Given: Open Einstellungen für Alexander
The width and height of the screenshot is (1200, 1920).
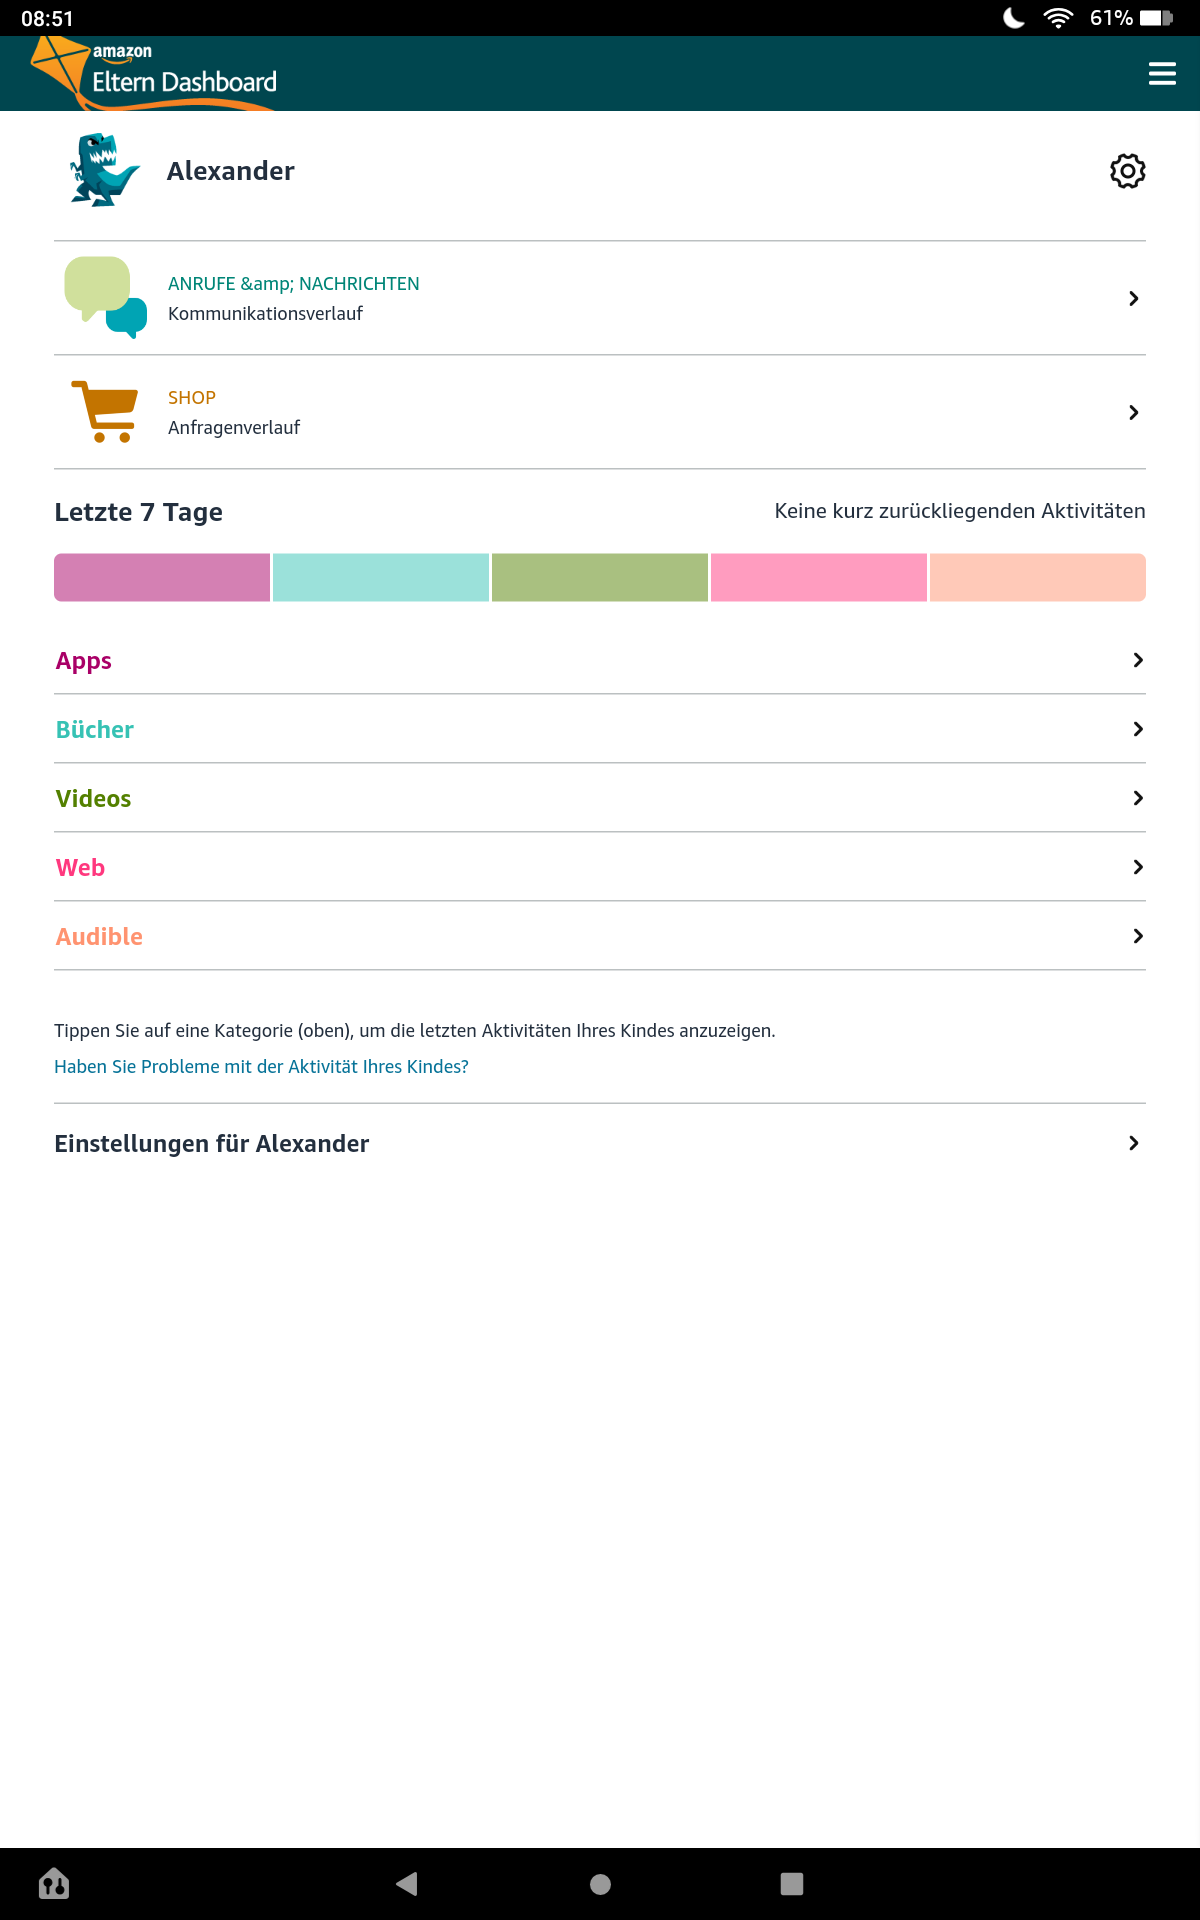Looking at the screenshot, I should [600, 1143].
